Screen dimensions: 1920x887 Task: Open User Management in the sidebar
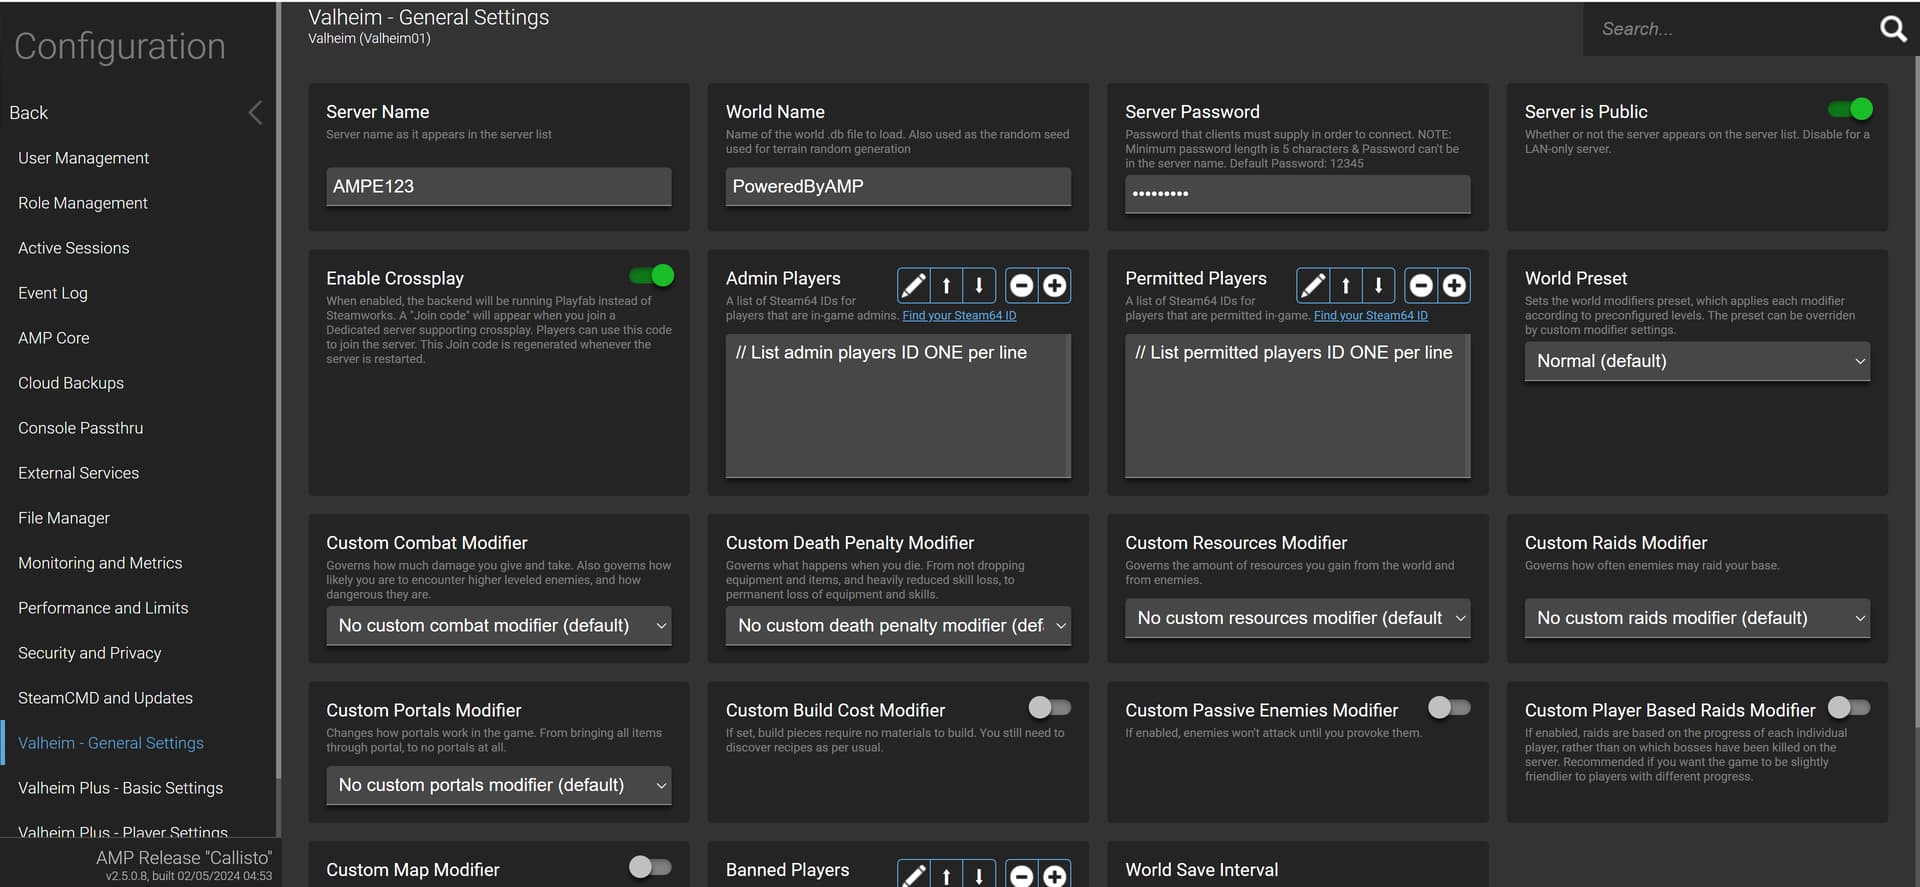tap(83, 158)
